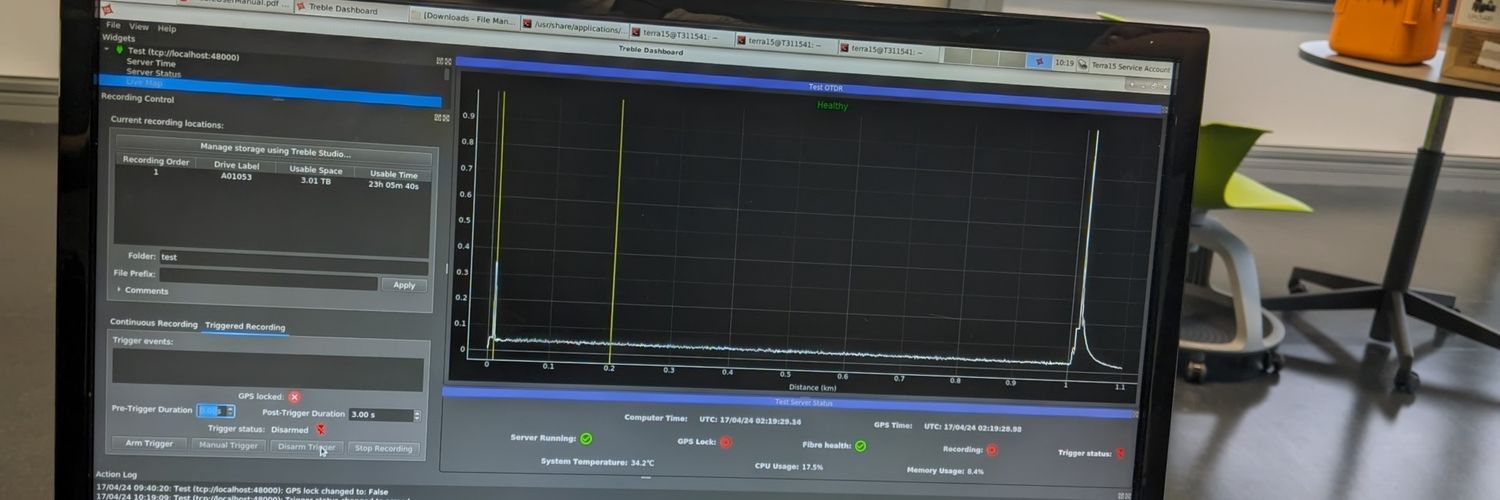This screenshot has width=1500, height=500.
Task: Click the Disarmed trigger status red icon
Action: pyautogui.click(x=320, y=429)
